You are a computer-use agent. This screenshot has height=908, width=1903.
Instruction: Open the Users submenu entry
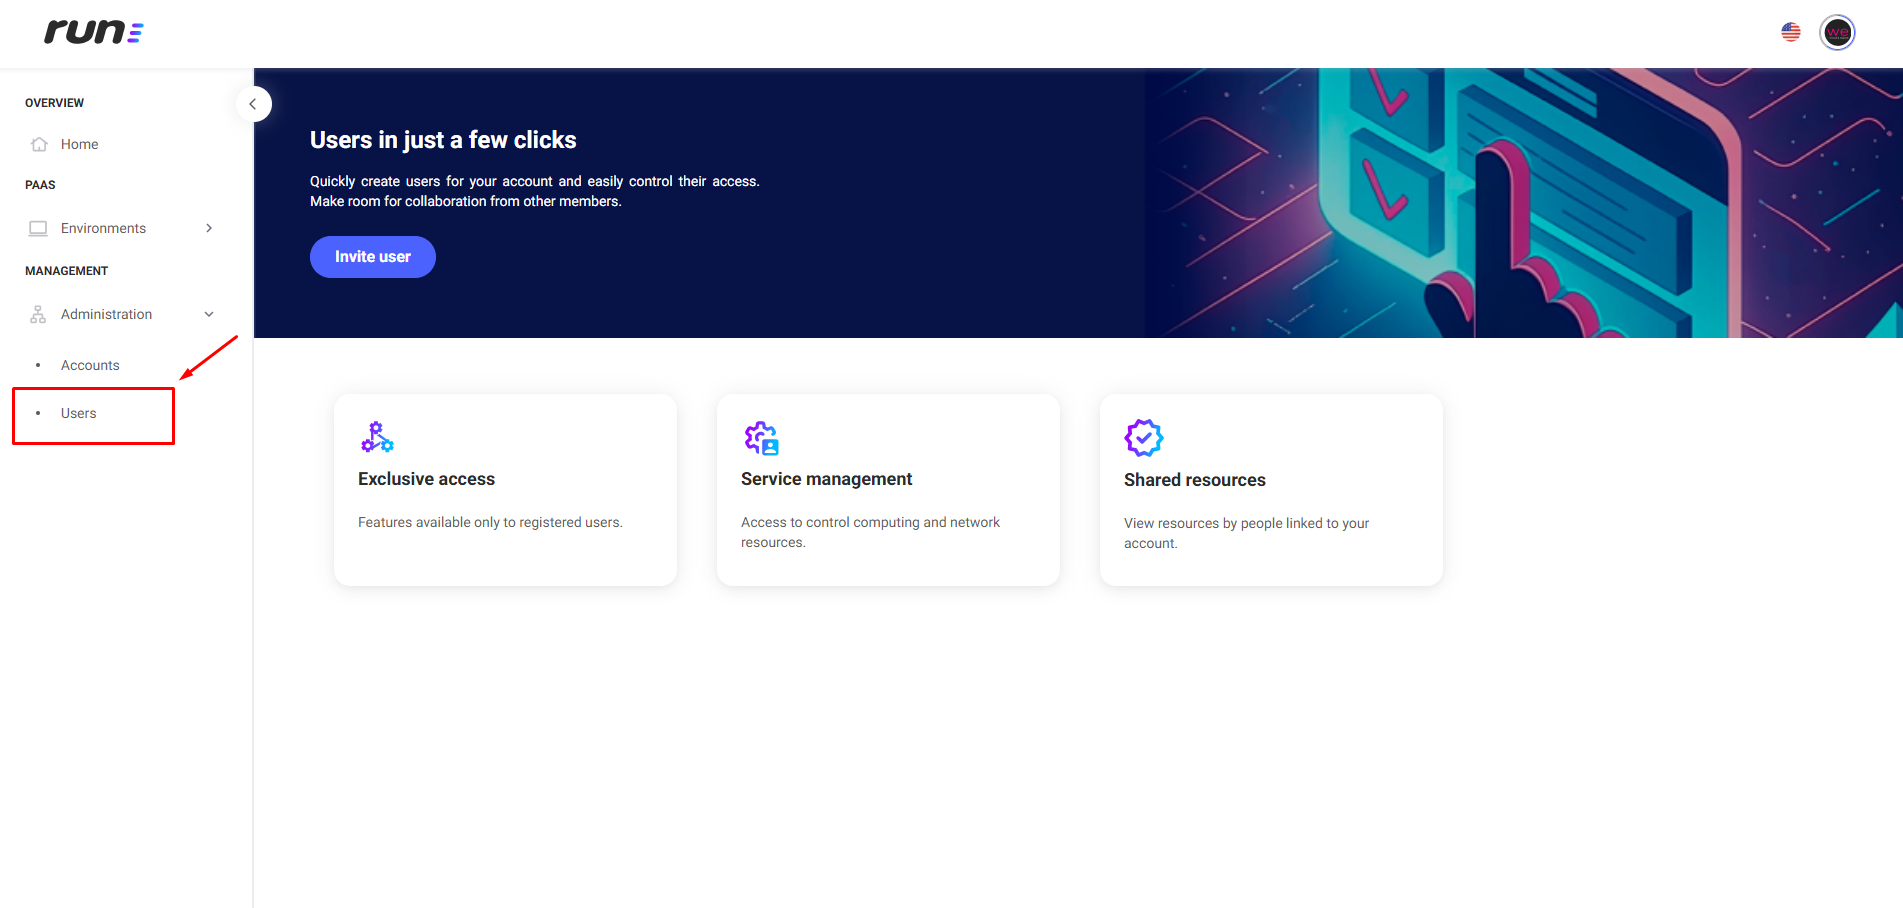(78, 413)
